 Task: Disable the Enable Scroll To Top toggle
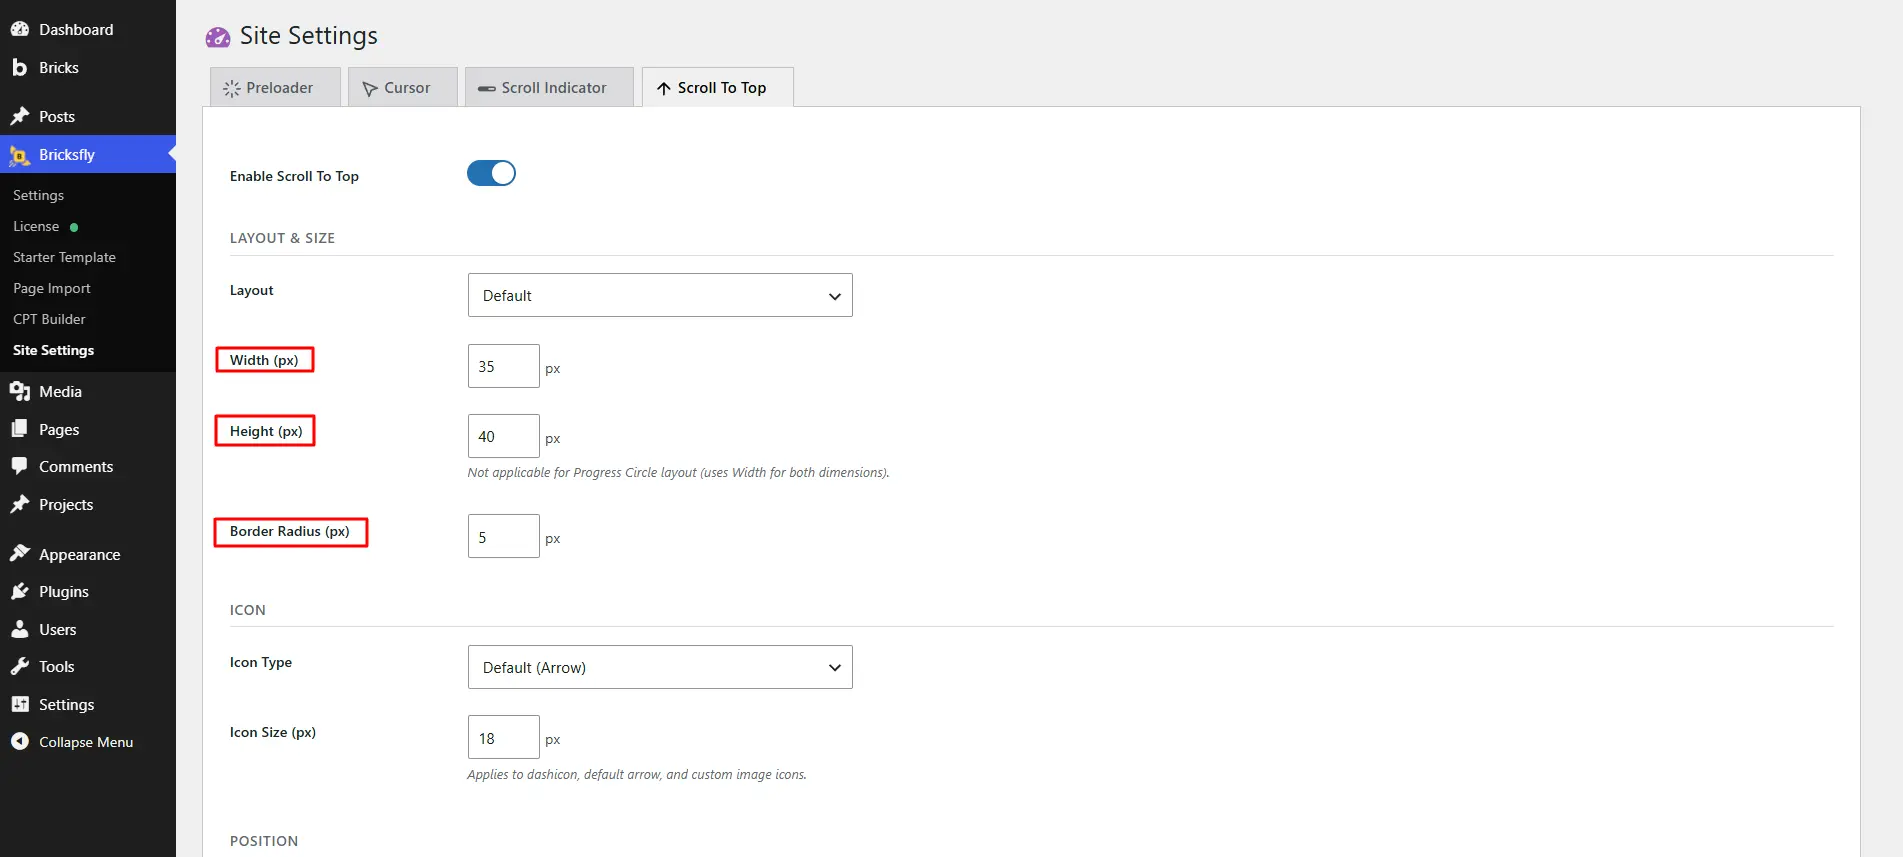[x=491, y=173]
